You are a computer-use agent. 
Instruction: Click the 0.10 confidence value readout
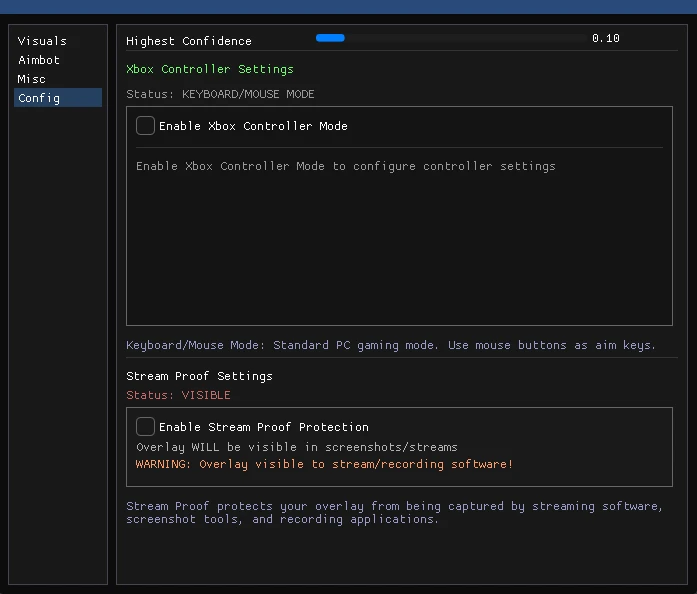605,39
